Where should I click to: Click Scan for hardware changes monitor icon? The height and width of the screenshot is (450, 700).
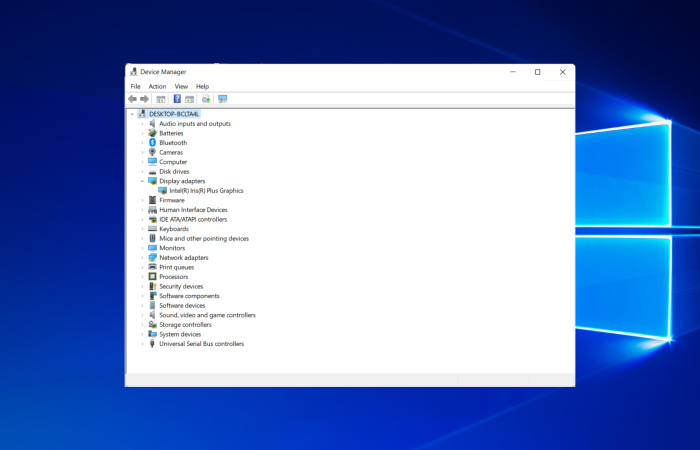223,99
